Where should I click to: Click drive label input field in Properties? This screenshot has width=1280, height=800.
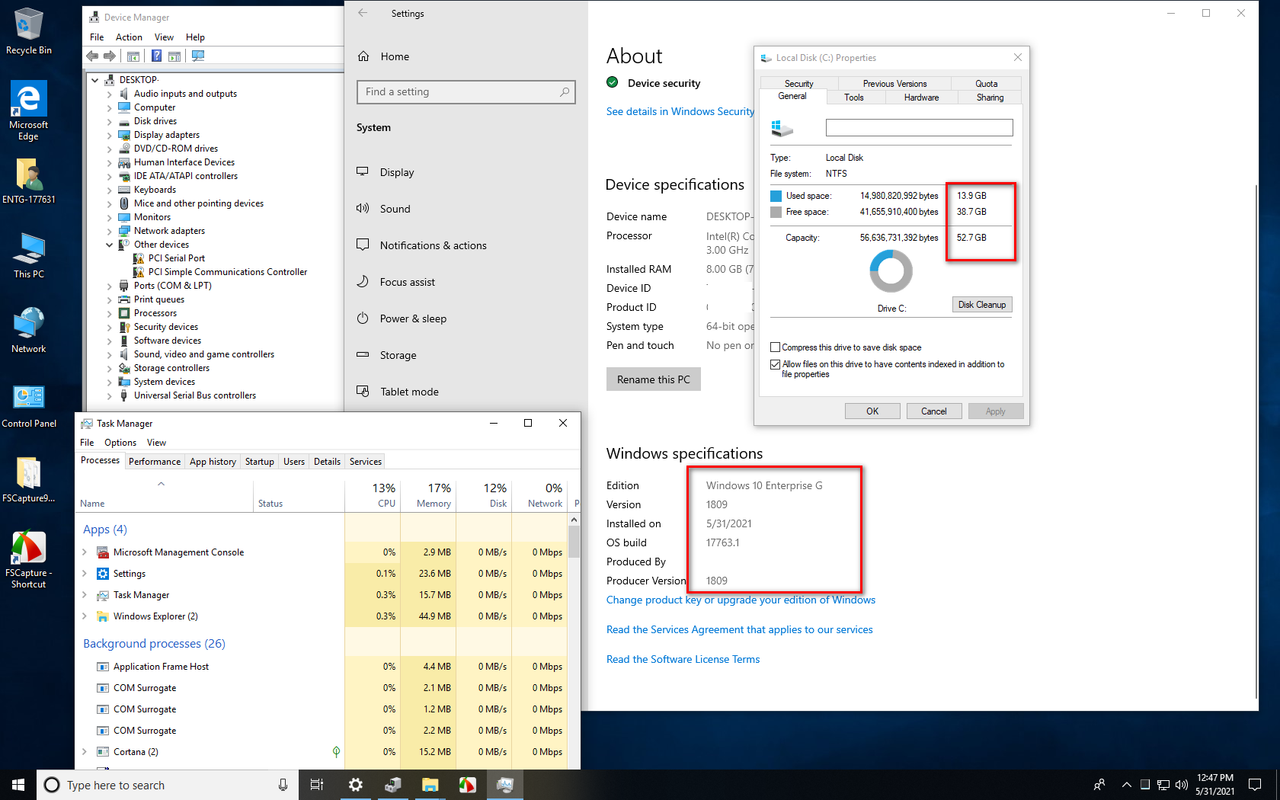click(x=919, y=128)
